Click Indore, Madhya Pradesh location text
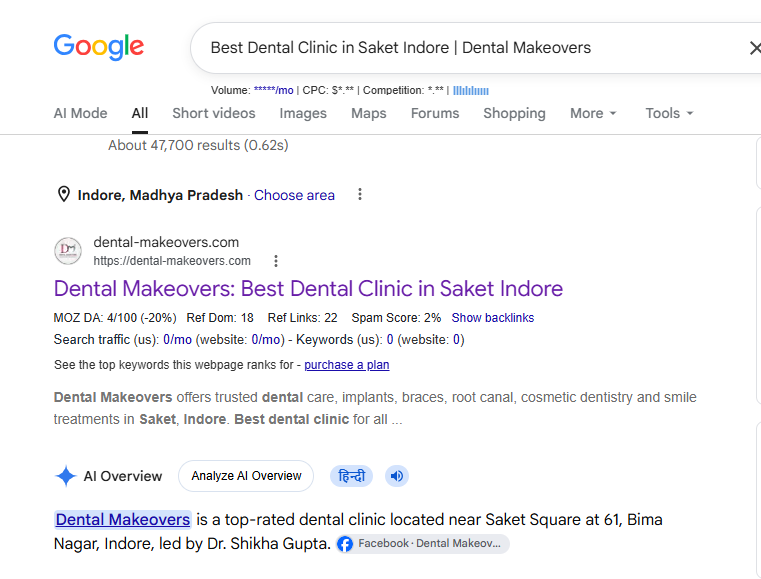 point(160,195)
